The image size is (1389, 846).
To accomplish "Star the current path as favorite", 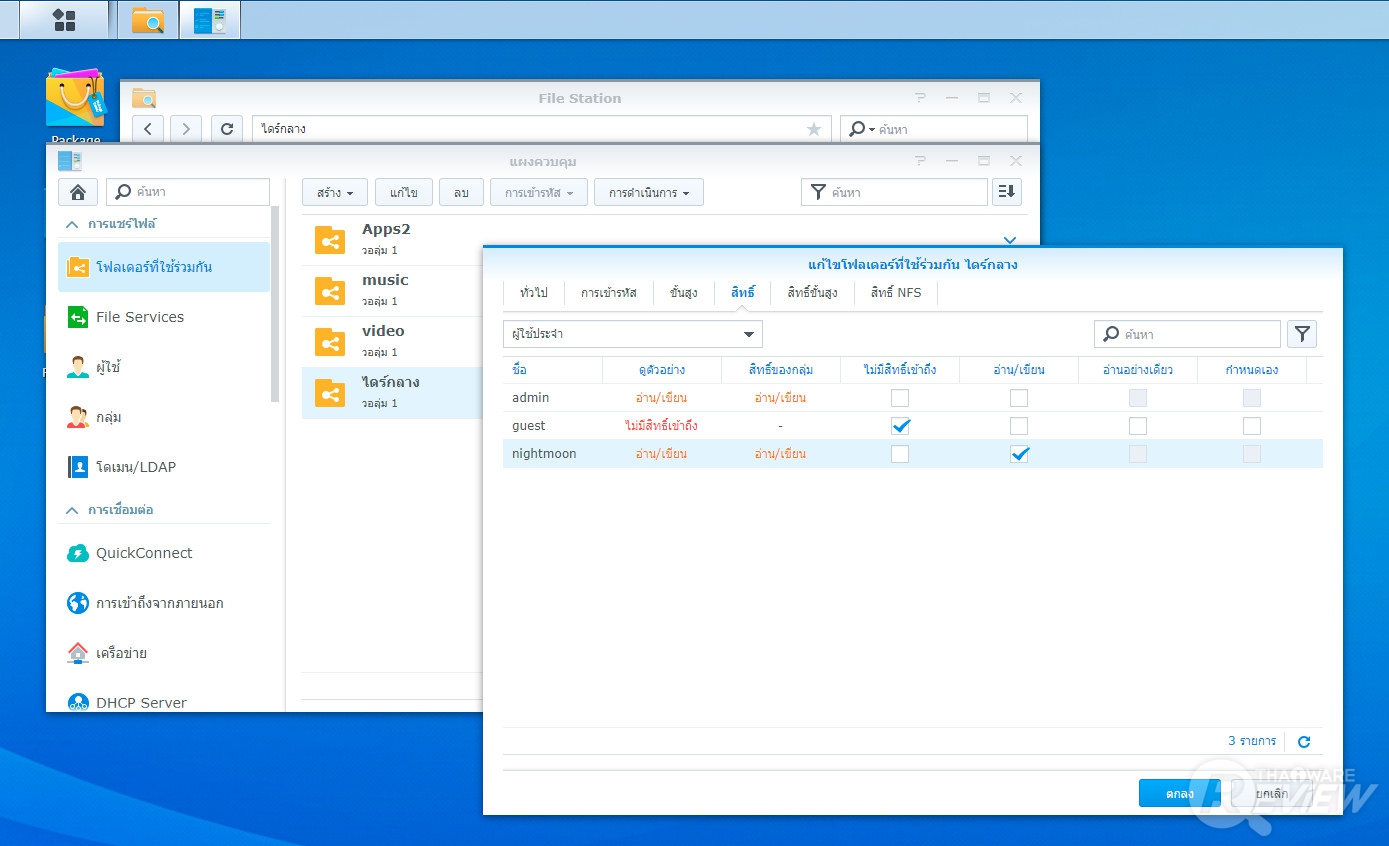I will [813, 129].
